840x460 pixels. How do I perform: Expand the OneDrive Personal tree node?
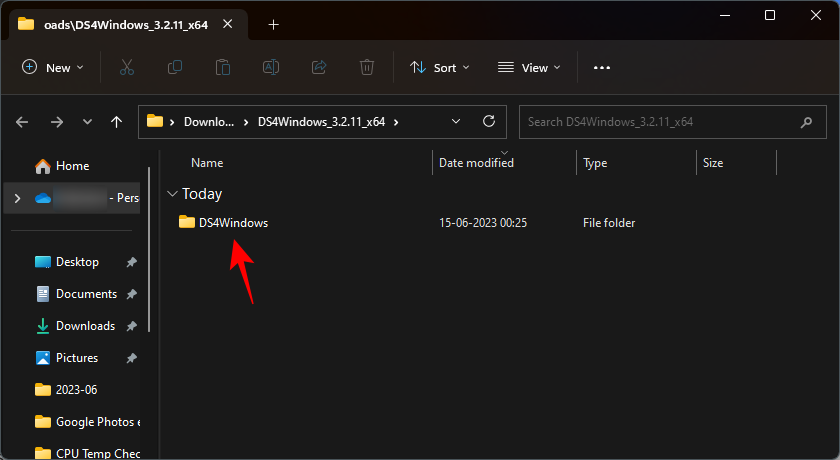click(x=17, y=198)
